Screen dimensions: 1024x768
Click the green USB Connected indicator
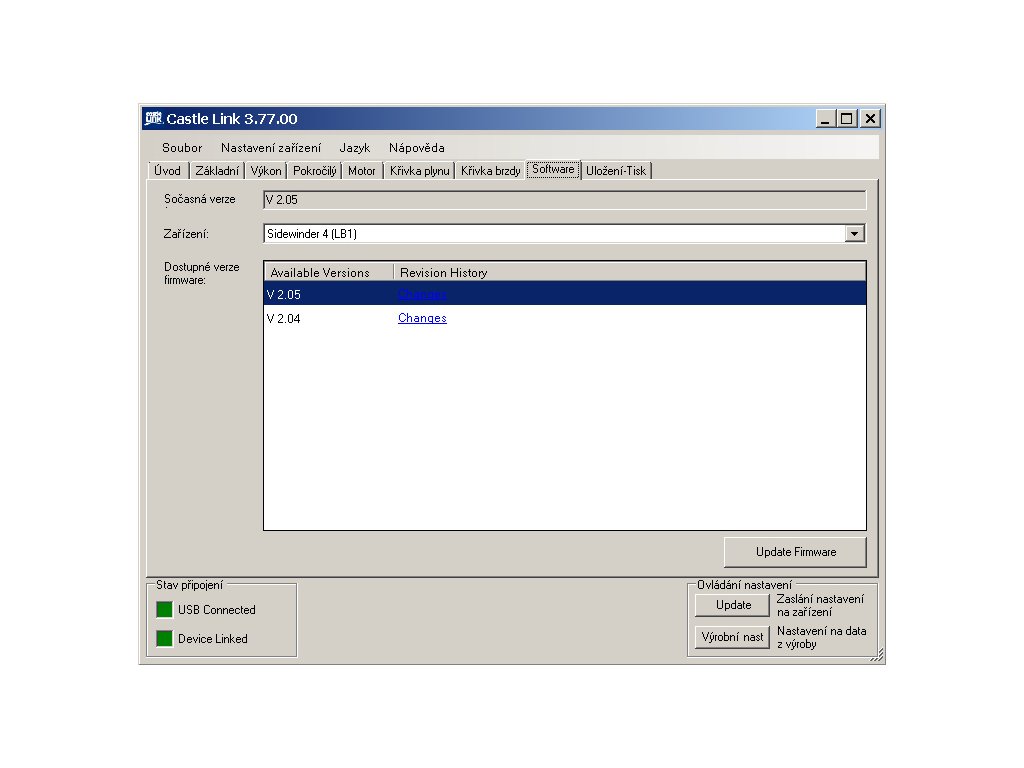click(x=164, y=609)
